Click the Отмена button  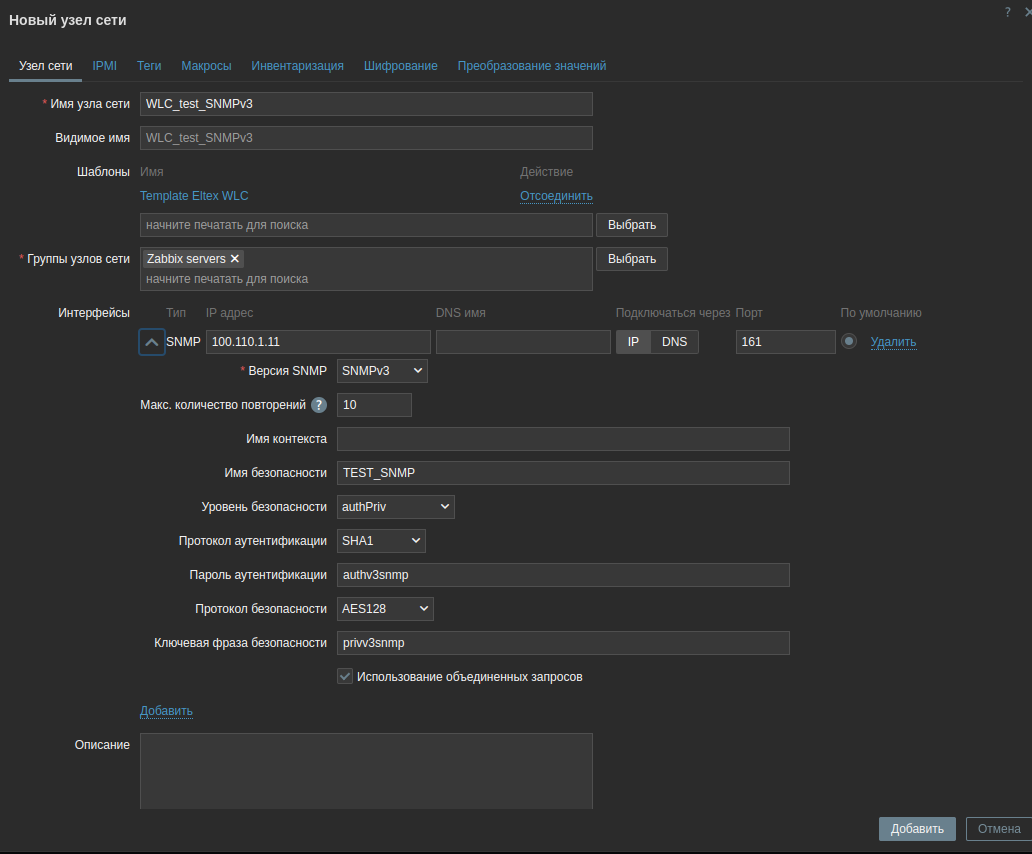[998, 829]
